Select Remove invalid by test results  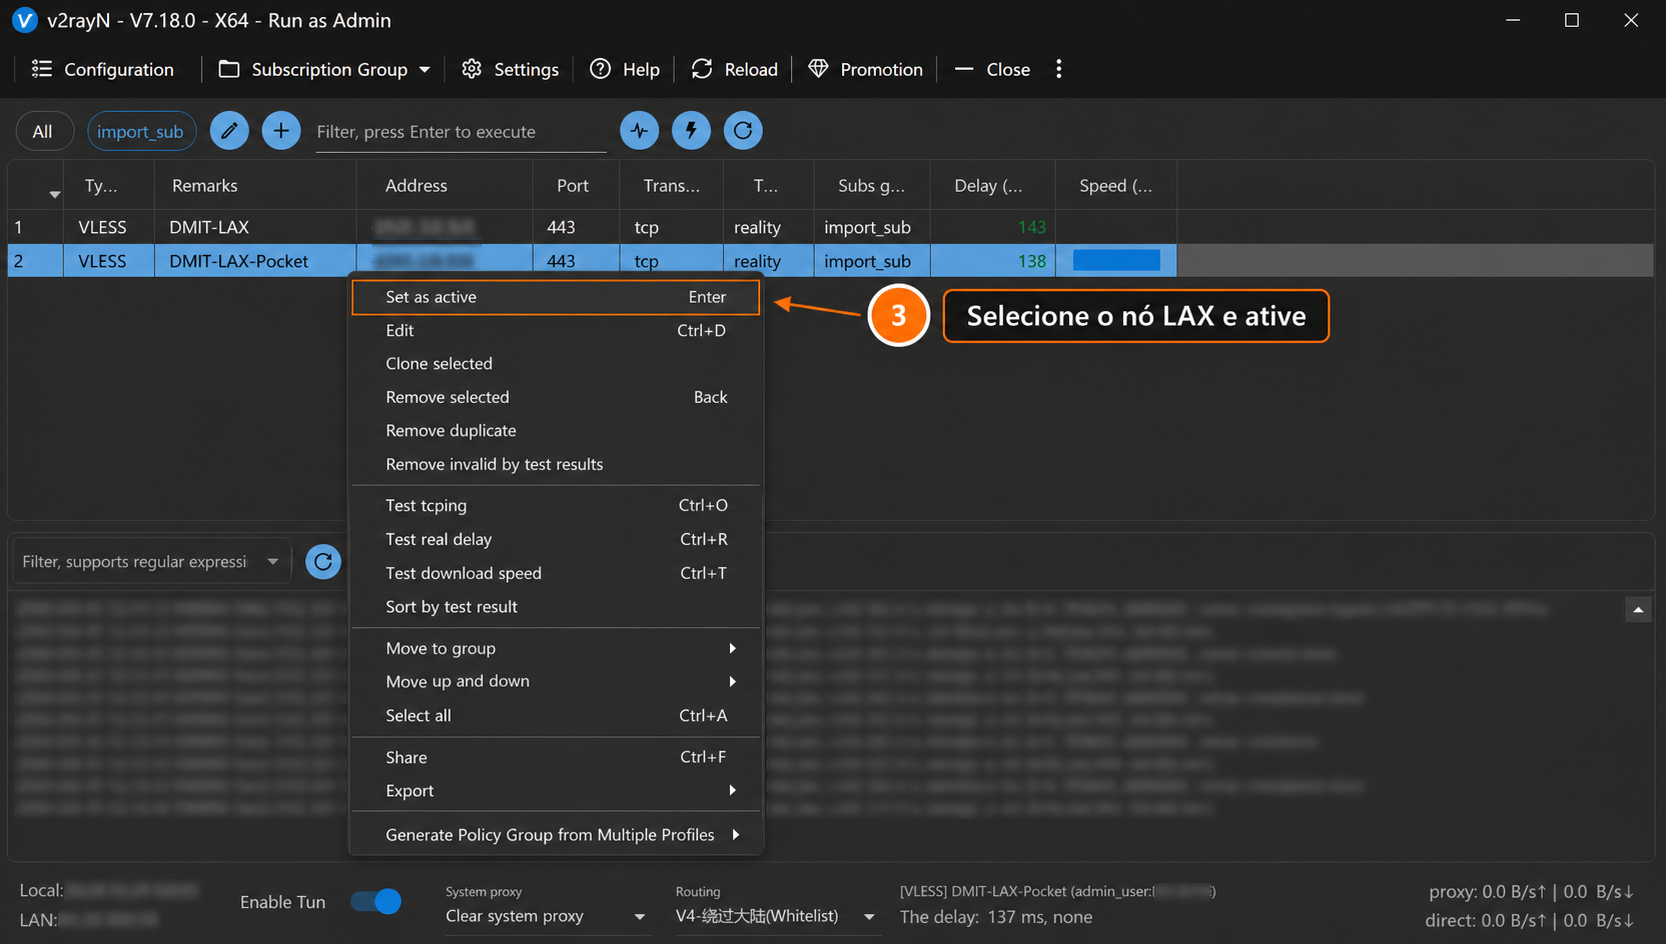click(x=556, y=464)
